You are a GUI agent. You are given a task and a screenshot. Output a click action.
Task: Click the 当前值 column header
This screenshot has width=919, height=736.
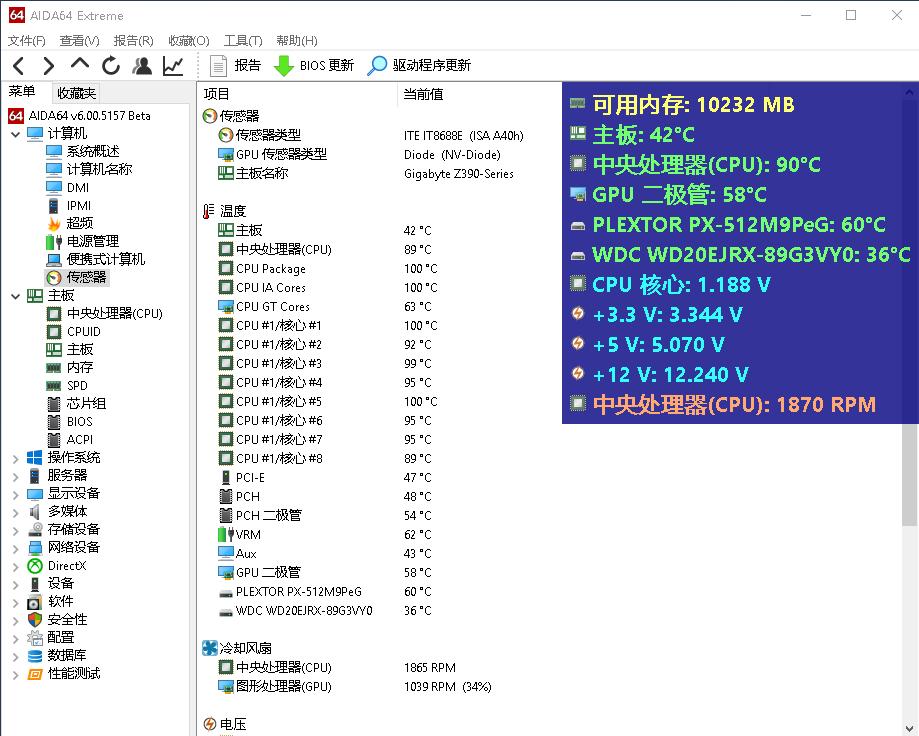(423, 94)
